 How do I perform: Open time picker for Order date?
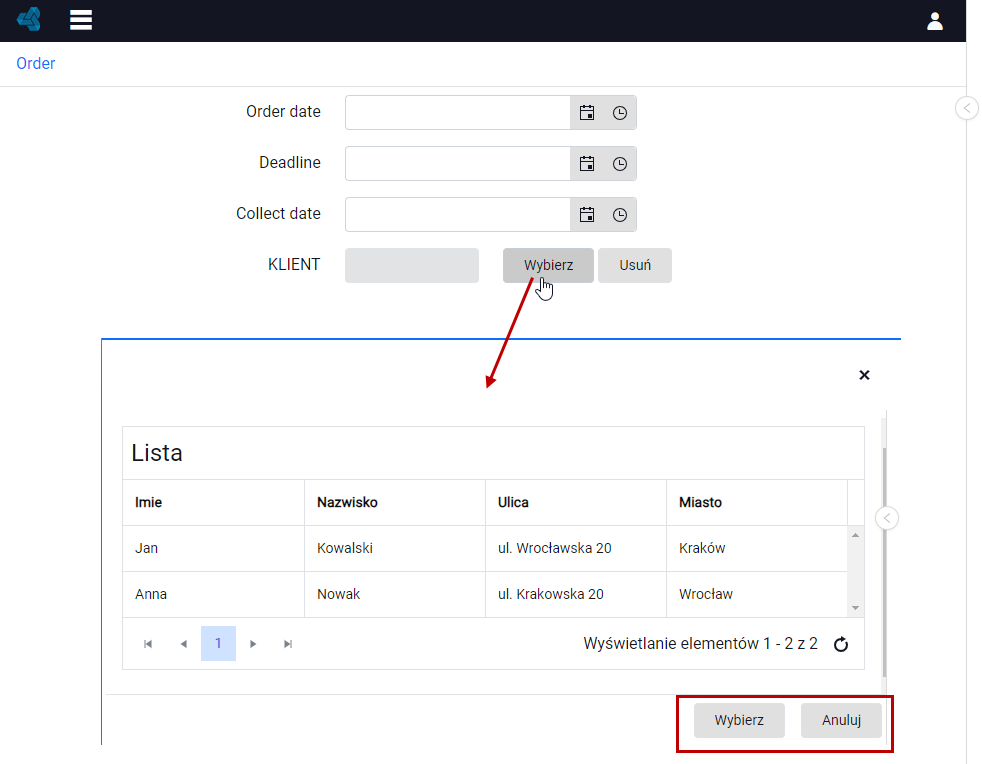point(619,113)
